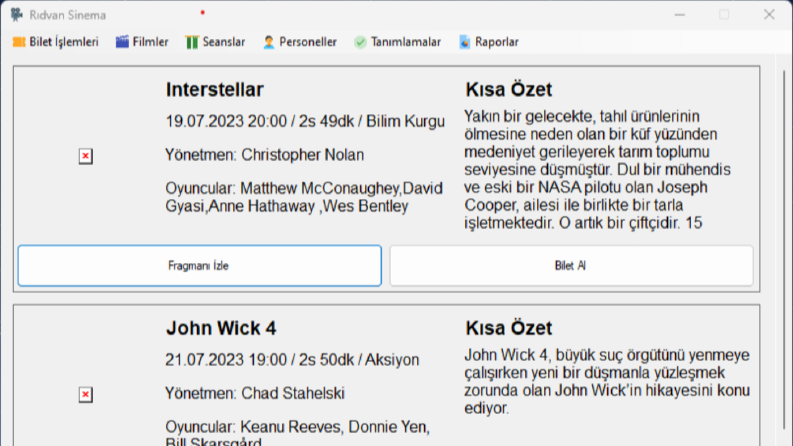Viewport: 793px width, 446px height.
Task: Click the orange ticket icon beside Bilet İşlemleri
Action: coord(19,42)
